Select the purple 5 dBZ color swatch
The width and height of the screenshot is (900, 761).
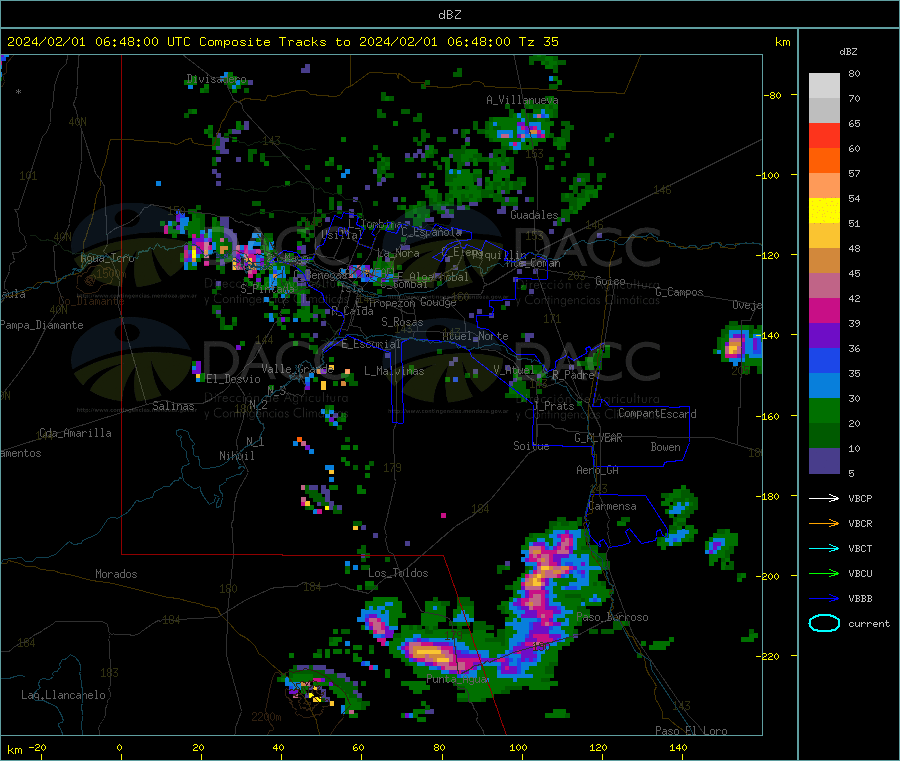824,461
